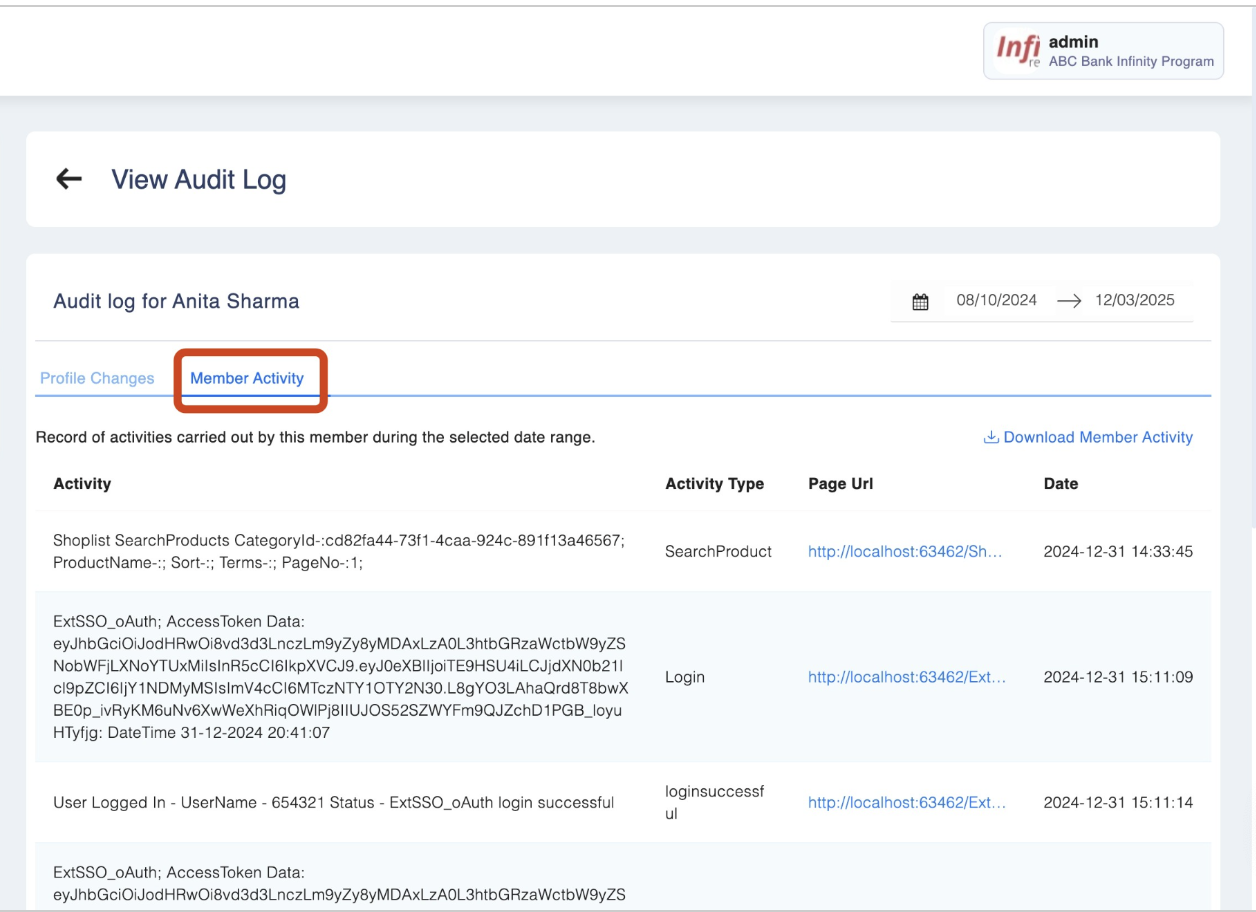The image size is (1256, 912).
Task: Open the calendar icon for date range
Action: (x=921, y=301)
